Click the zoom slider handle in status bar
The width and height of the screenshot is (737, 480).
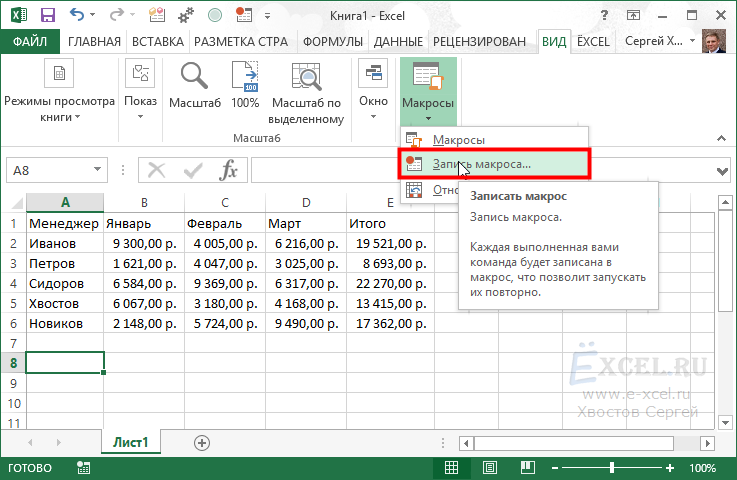[612, 468]
